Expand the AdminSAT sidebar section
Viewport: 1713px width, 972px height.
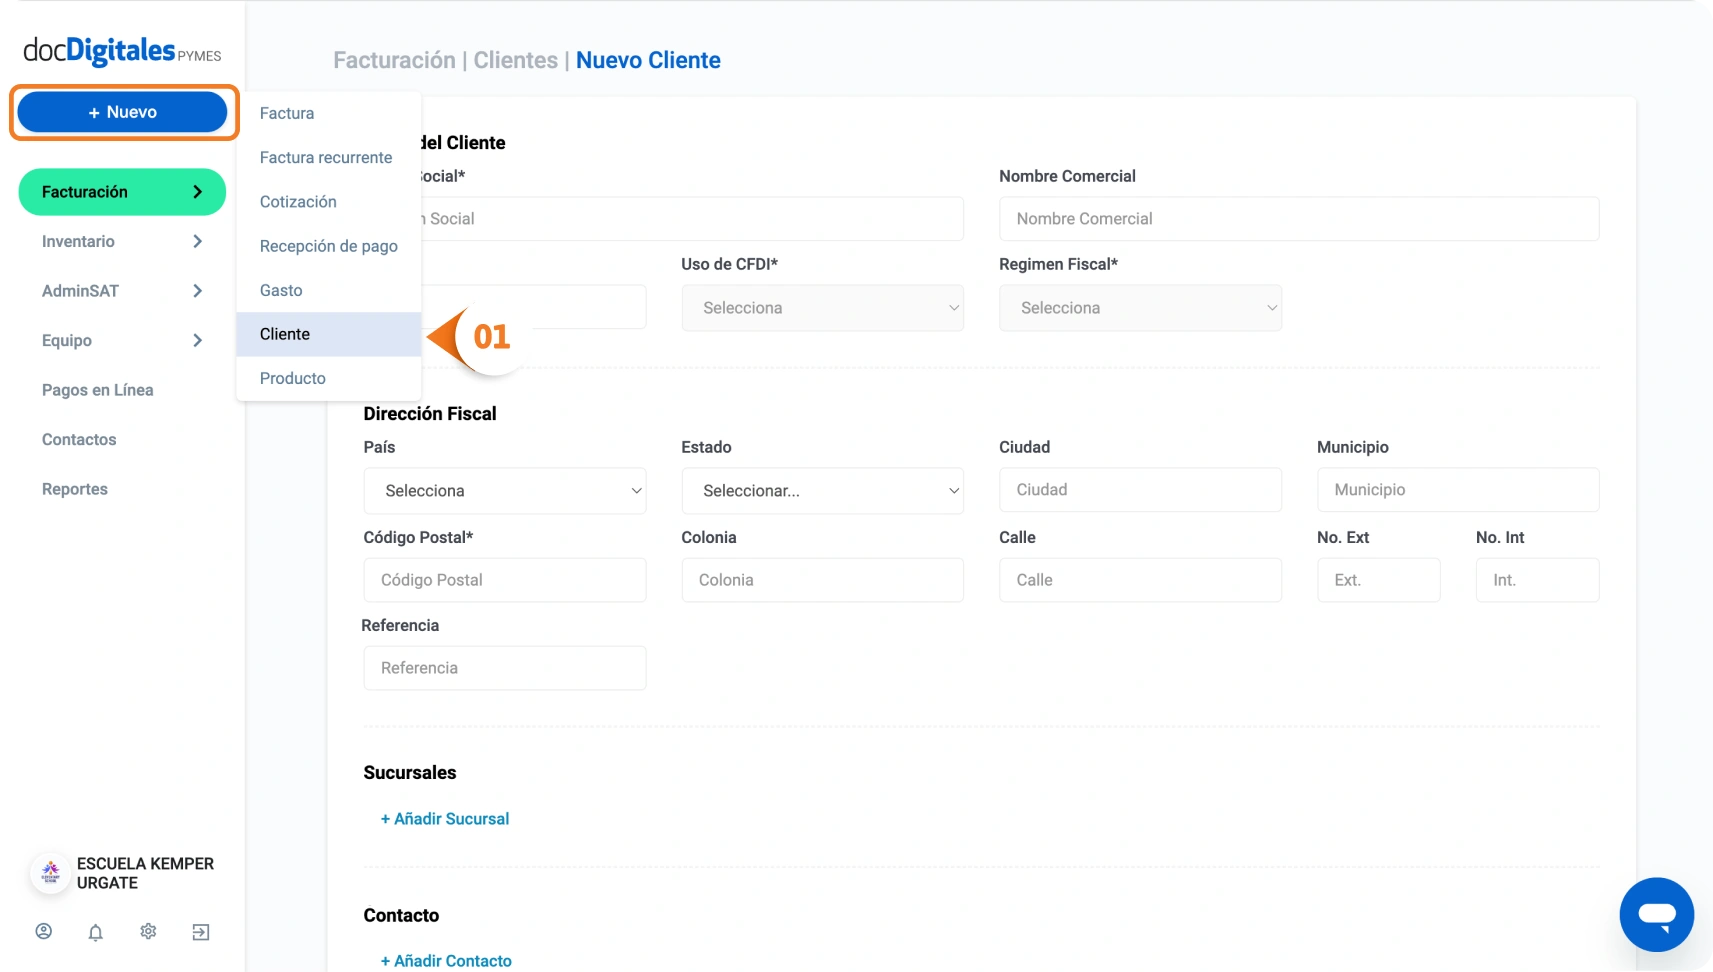tap(122, 291)
